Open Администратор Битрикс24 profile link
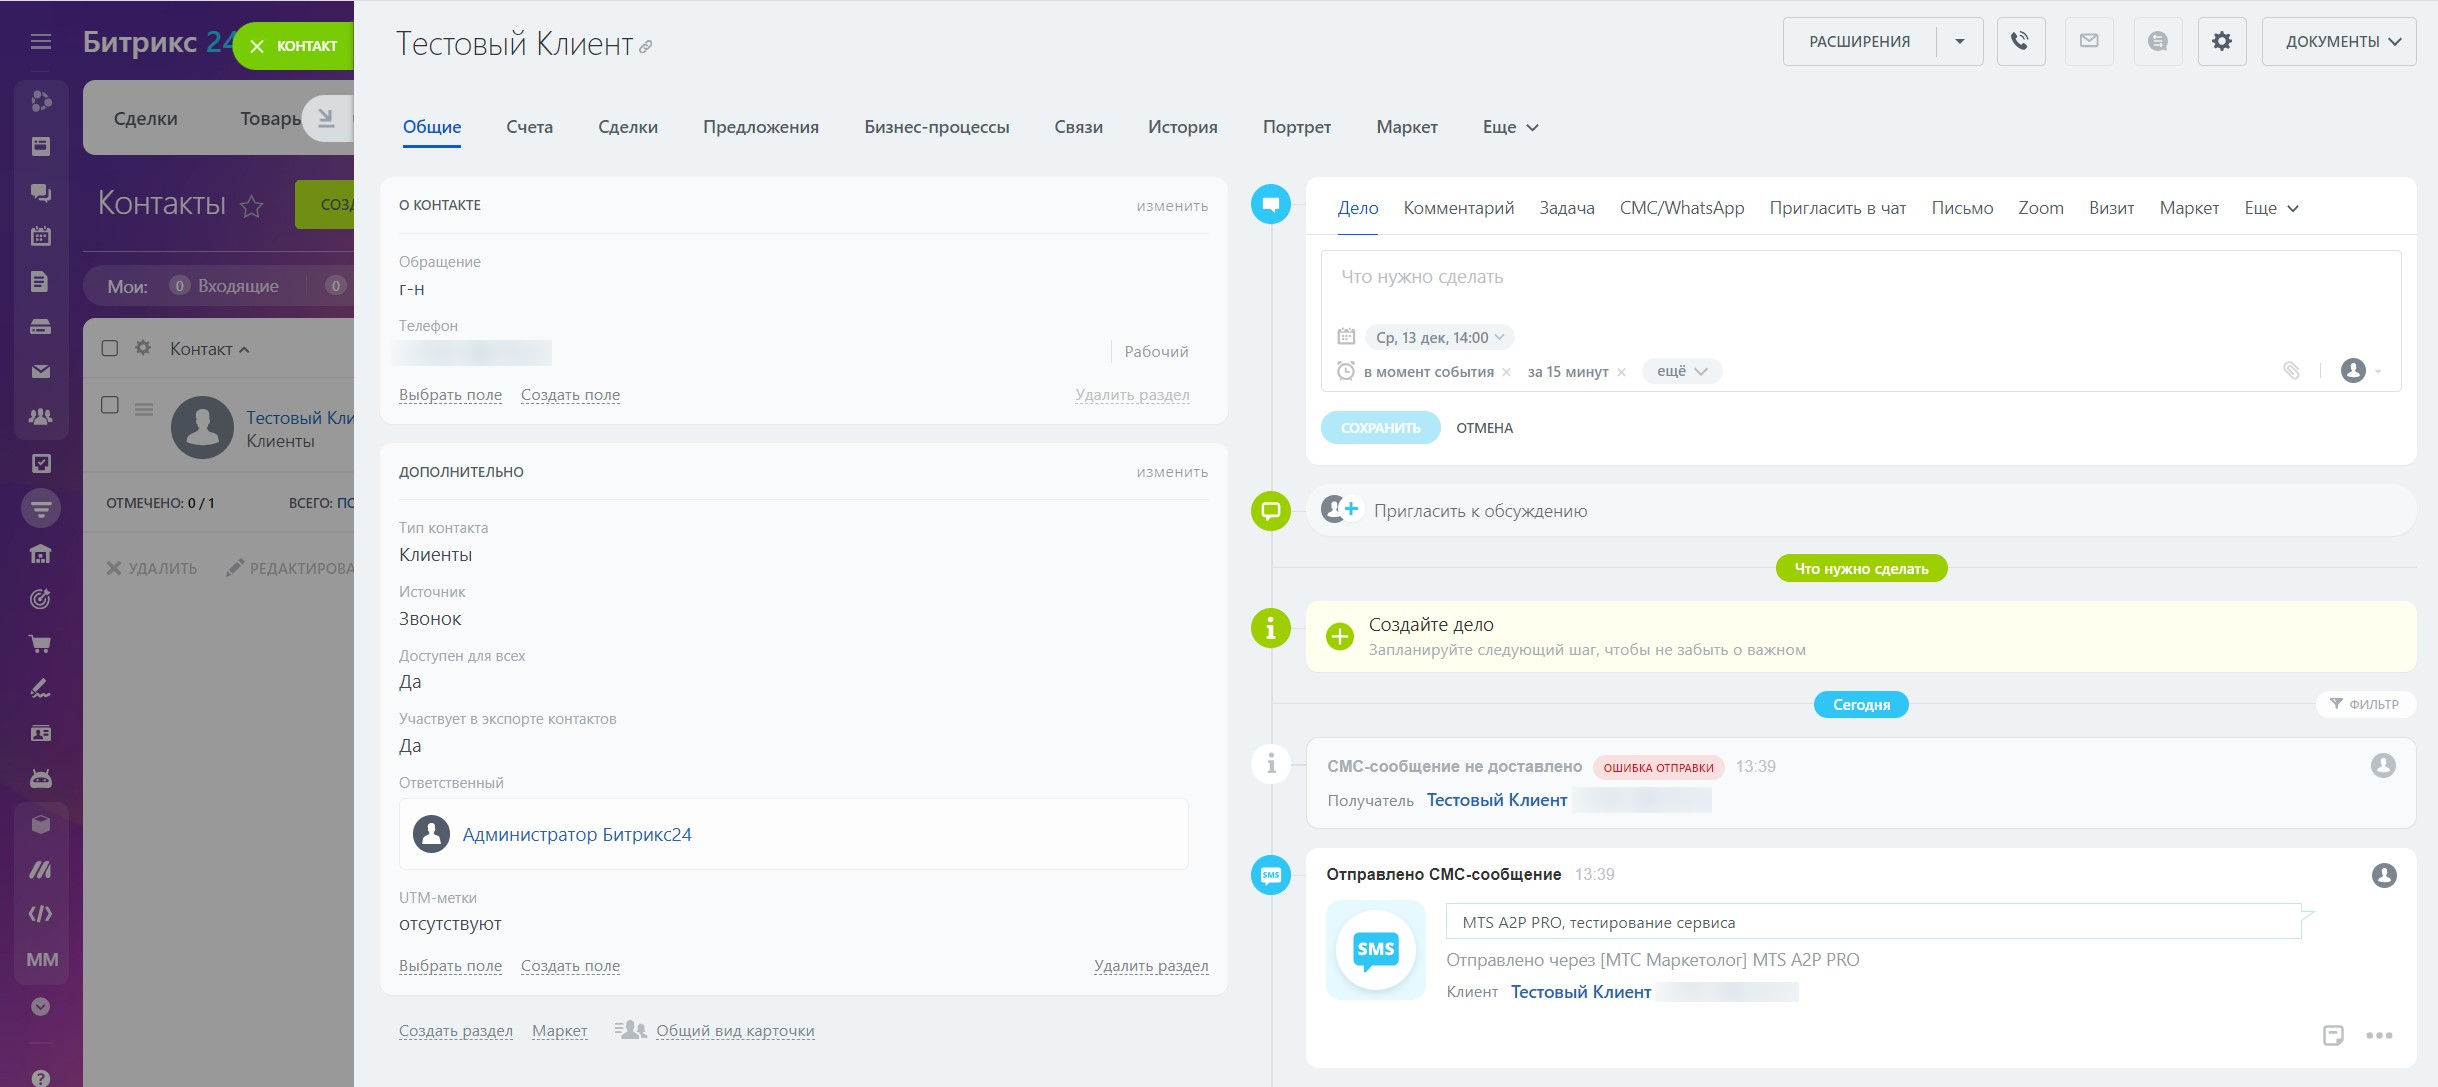Image resolution: width=2438 pixels, height=1087 pixels. pyautogui.click(x=577, y=834)
